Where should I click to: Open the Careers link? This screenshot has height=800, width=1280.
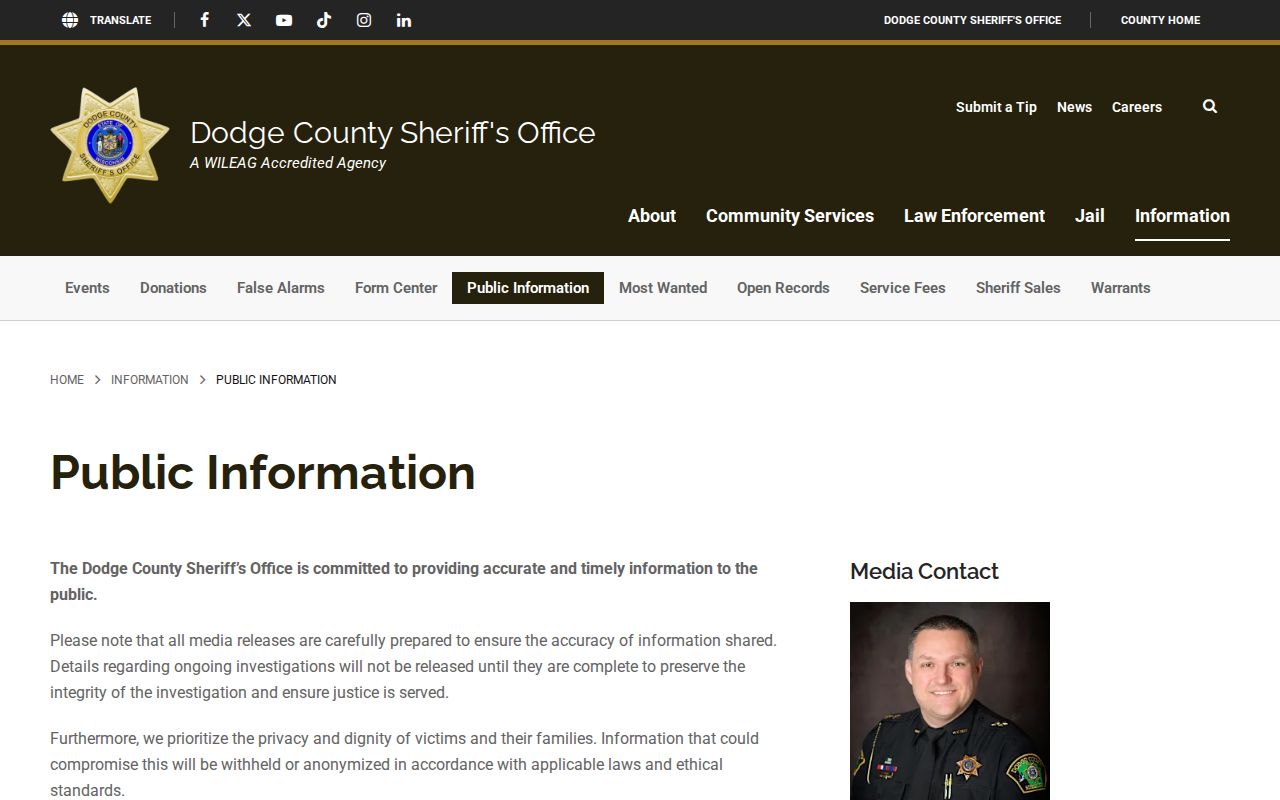click(x=1137, y=107)
